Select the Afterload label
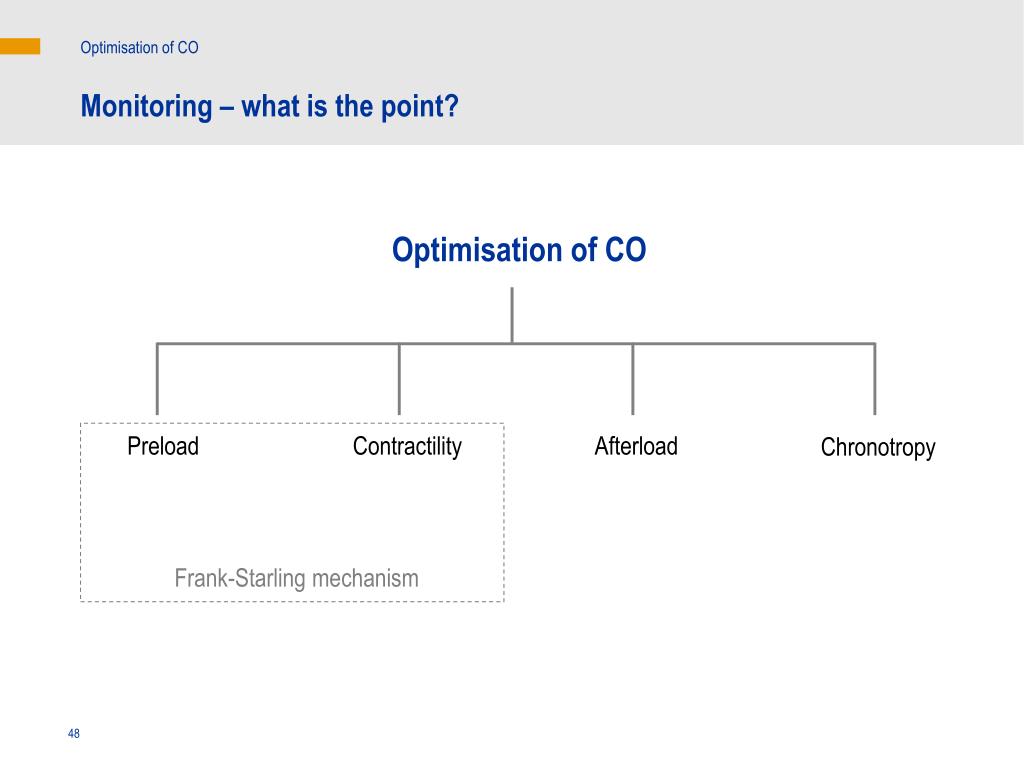The width and height of the screenshot is (1024, 768). 636,447
